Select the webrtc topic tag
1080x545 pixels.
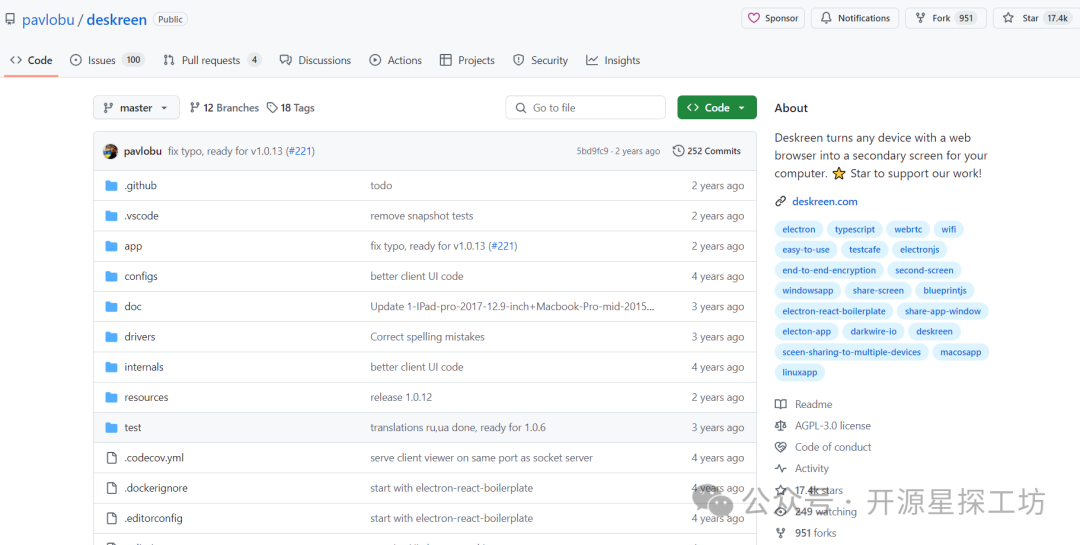pyautogui.click(x=908, y=229)
